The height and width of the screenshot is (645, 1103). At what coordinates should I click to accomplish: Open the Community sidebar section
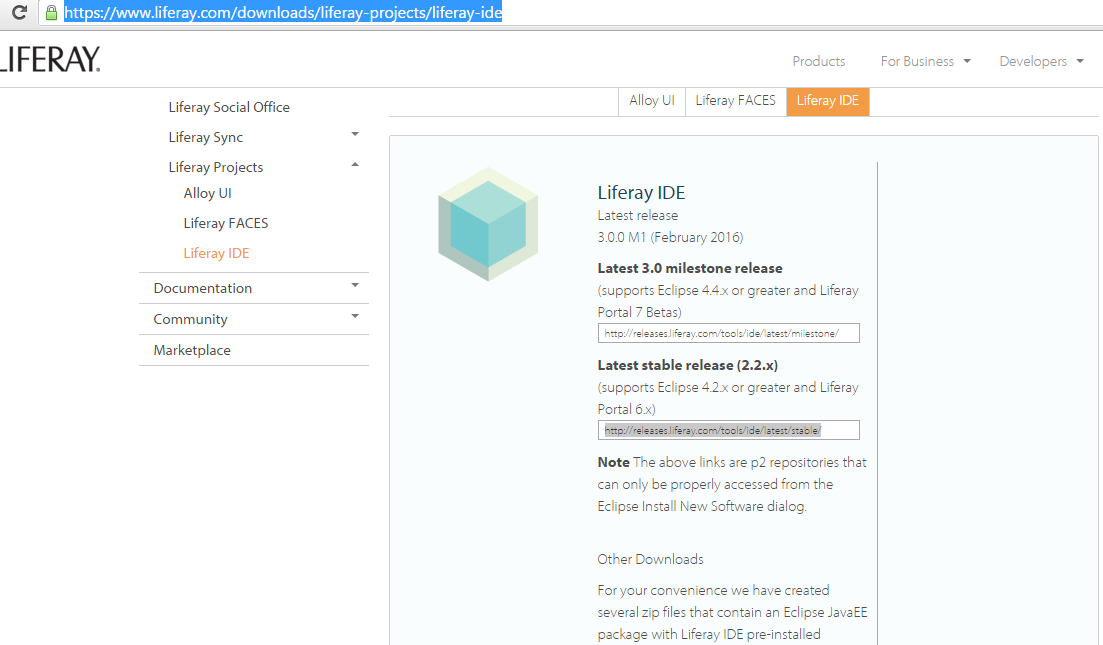pyautogui.click(x=191, y=319)
